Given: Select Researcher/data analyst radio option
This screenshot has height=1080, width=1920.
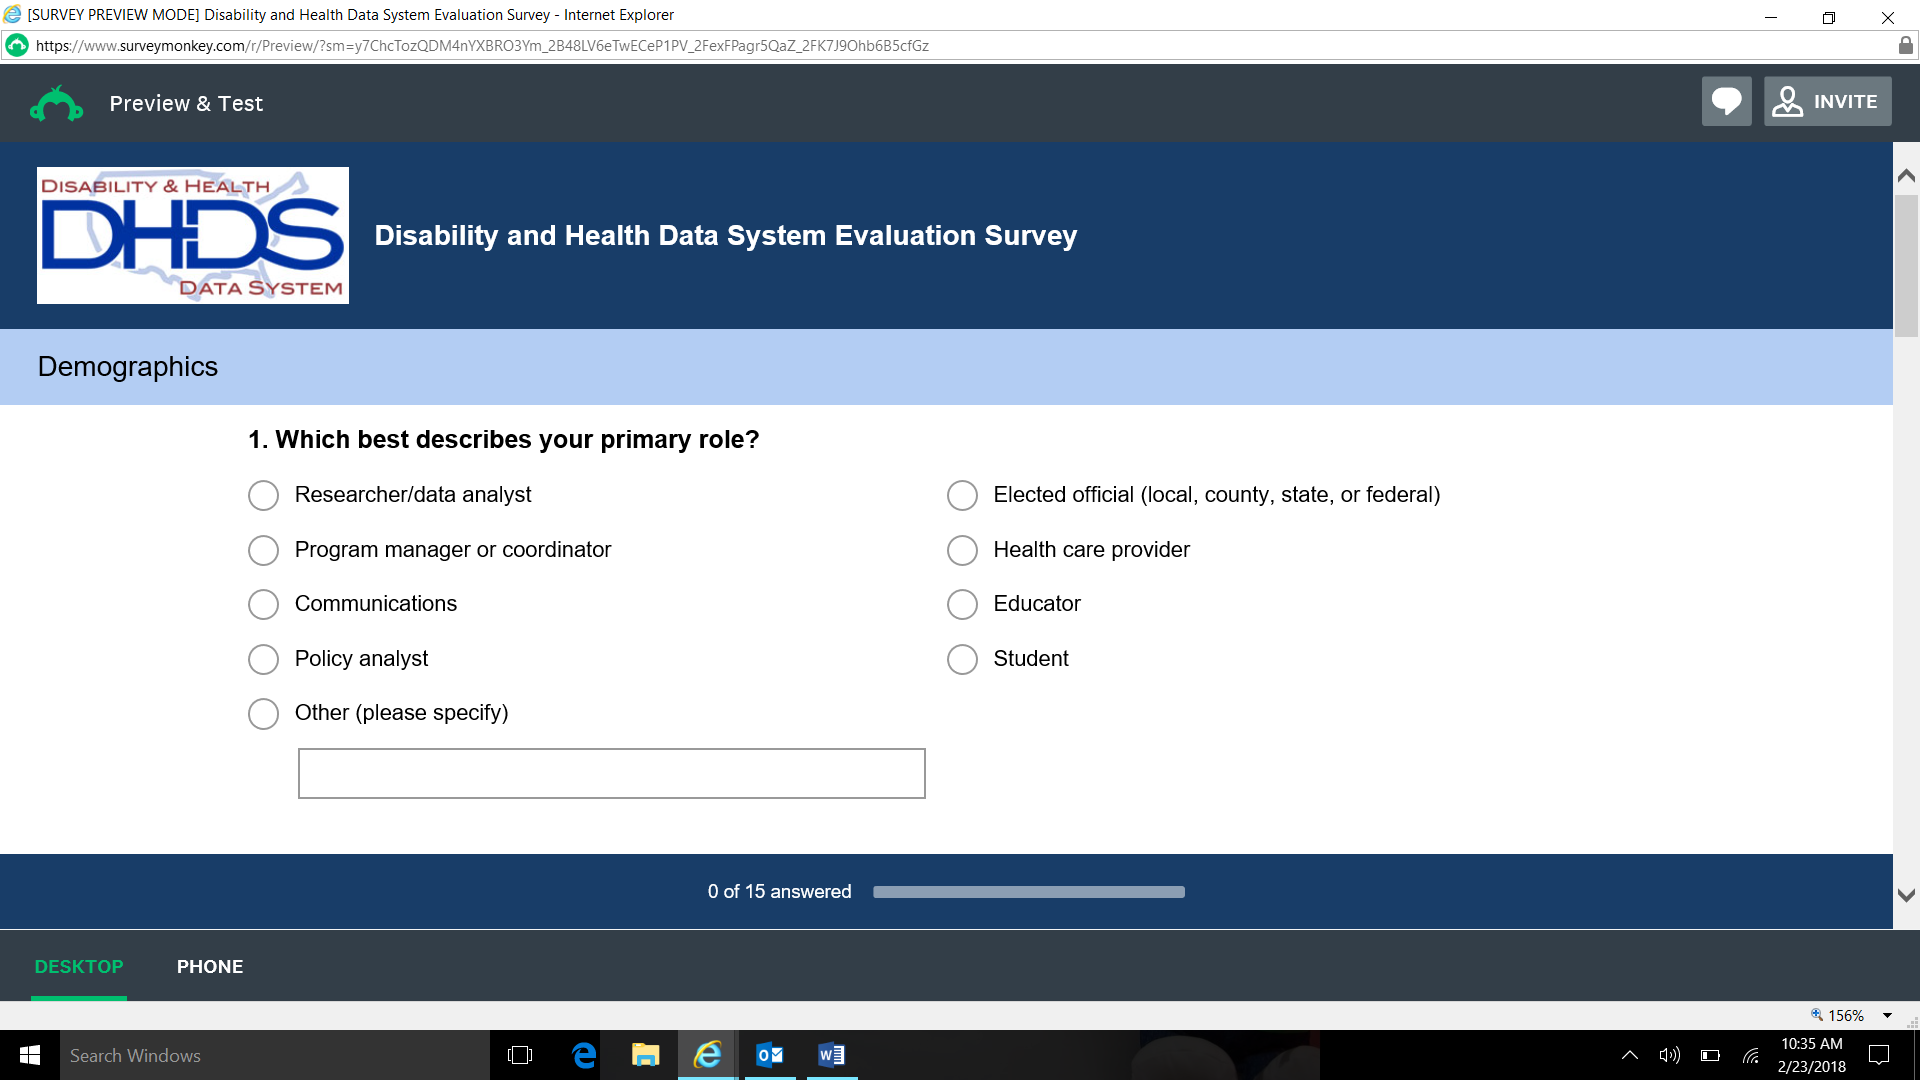Looking at the screenshot, I should point(263,495).
